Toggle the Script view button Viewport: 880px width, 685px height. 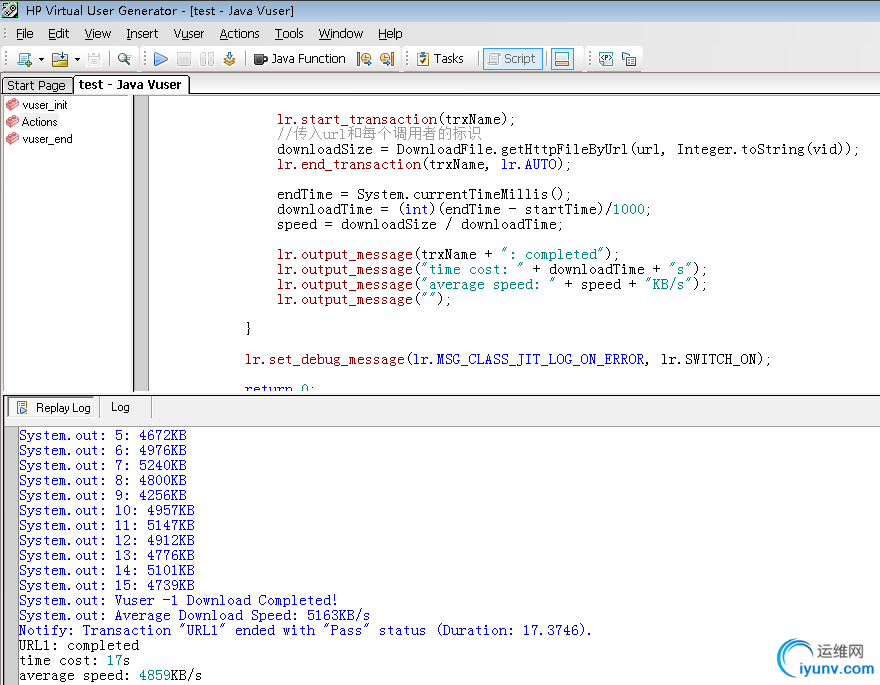tap(512, 59)
